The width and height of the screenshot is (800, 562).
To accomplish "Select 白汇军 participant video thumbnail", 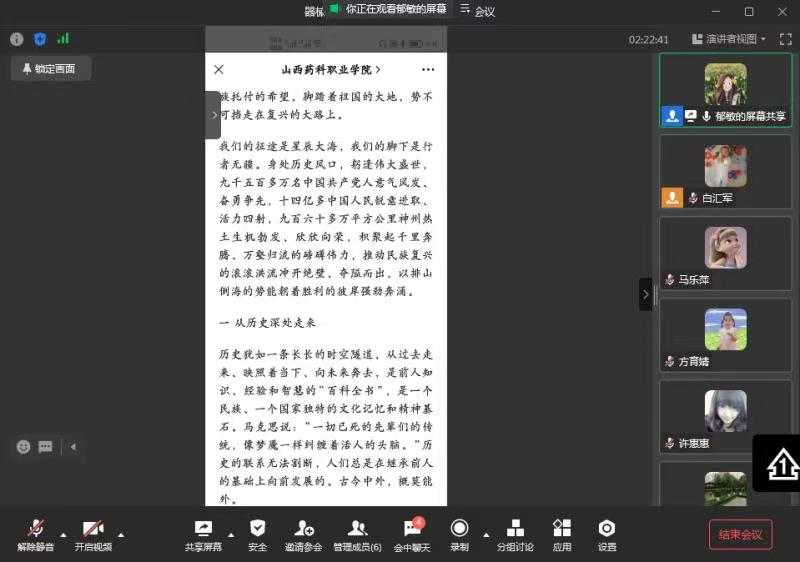I will (x=725, y=171).
